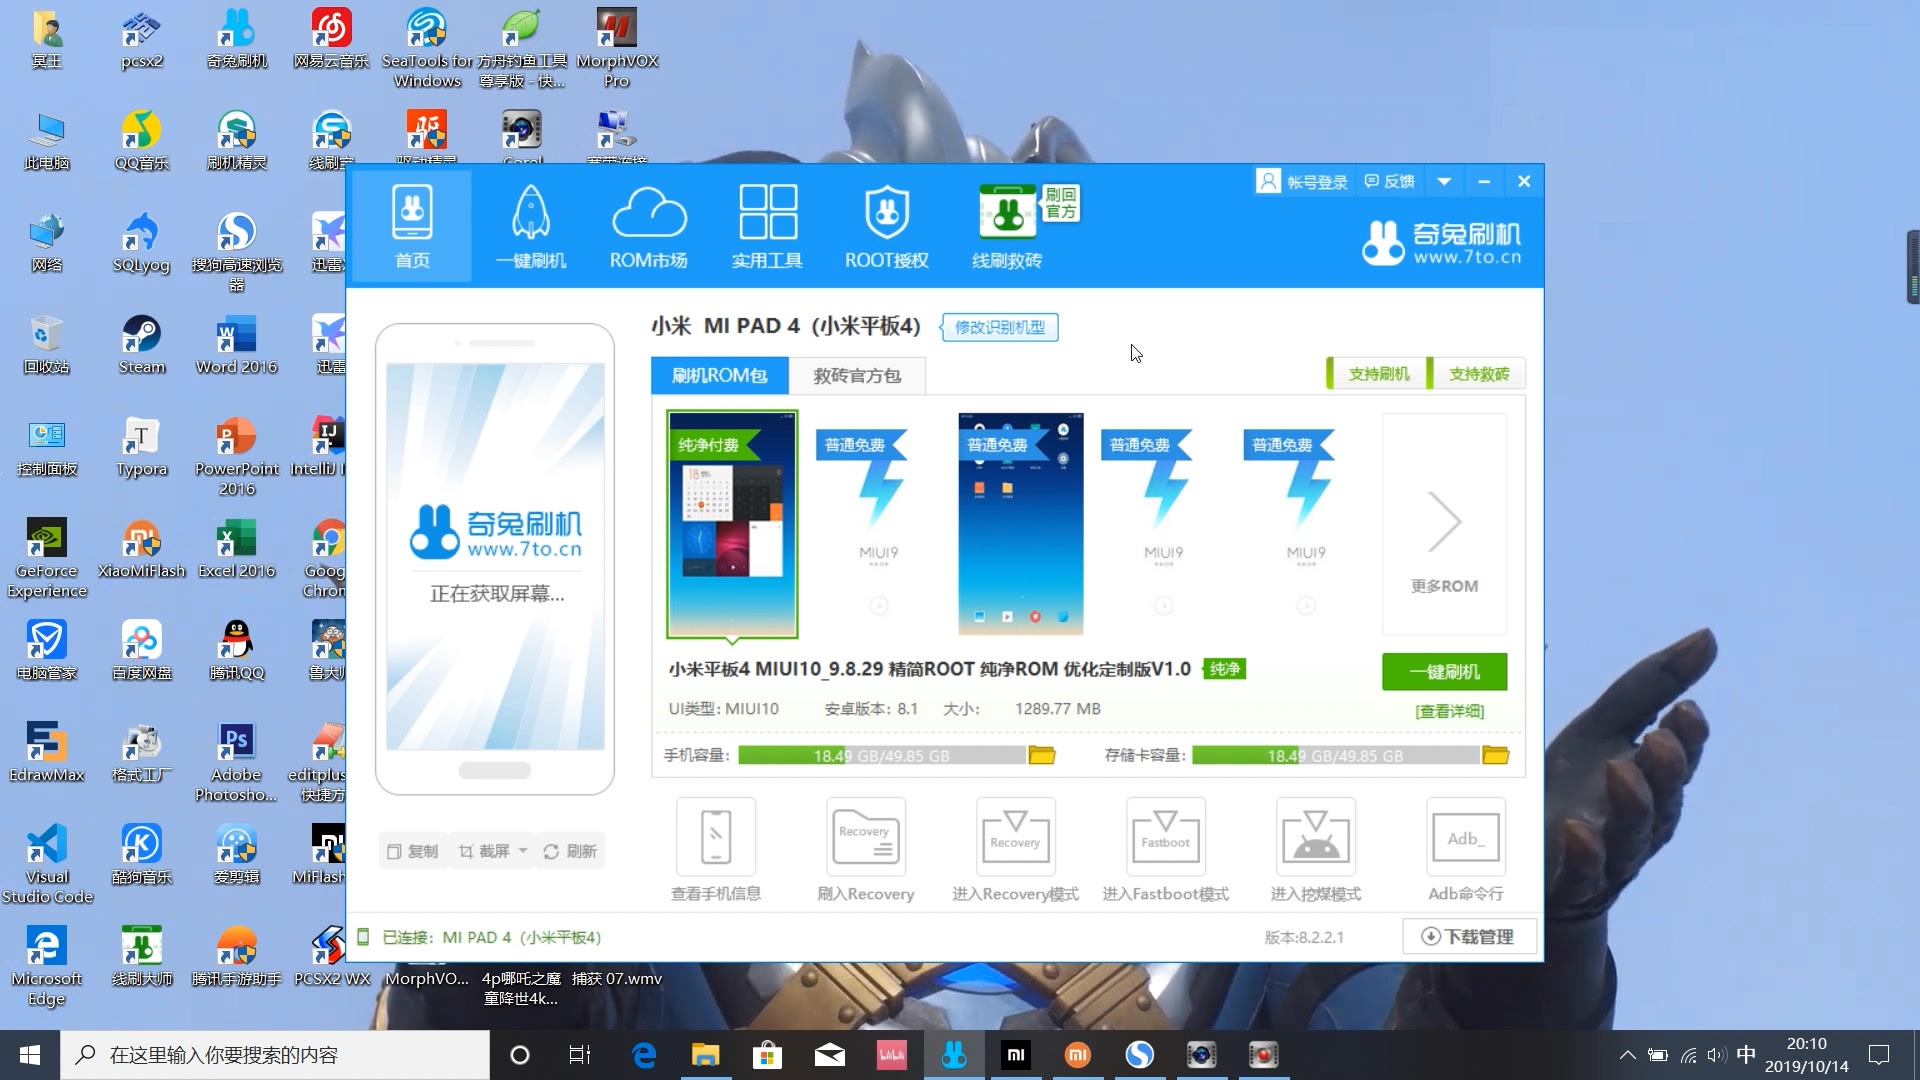Switch to the 刷机ROM包 tab
Screen dimensions: 1920x1080
[x=720, y=375]
